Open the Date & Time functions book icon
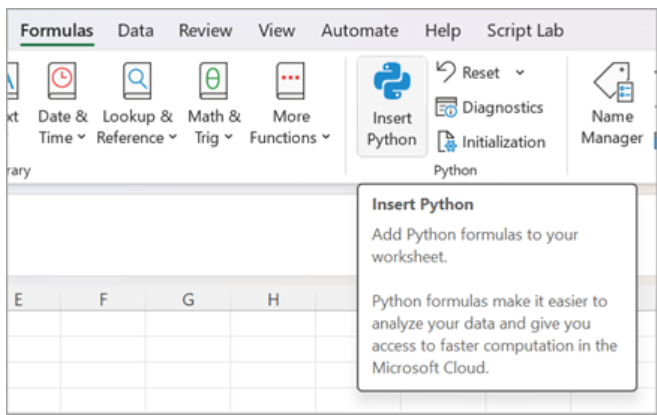Viewport: 657px width, 415px height. (62, 80)
